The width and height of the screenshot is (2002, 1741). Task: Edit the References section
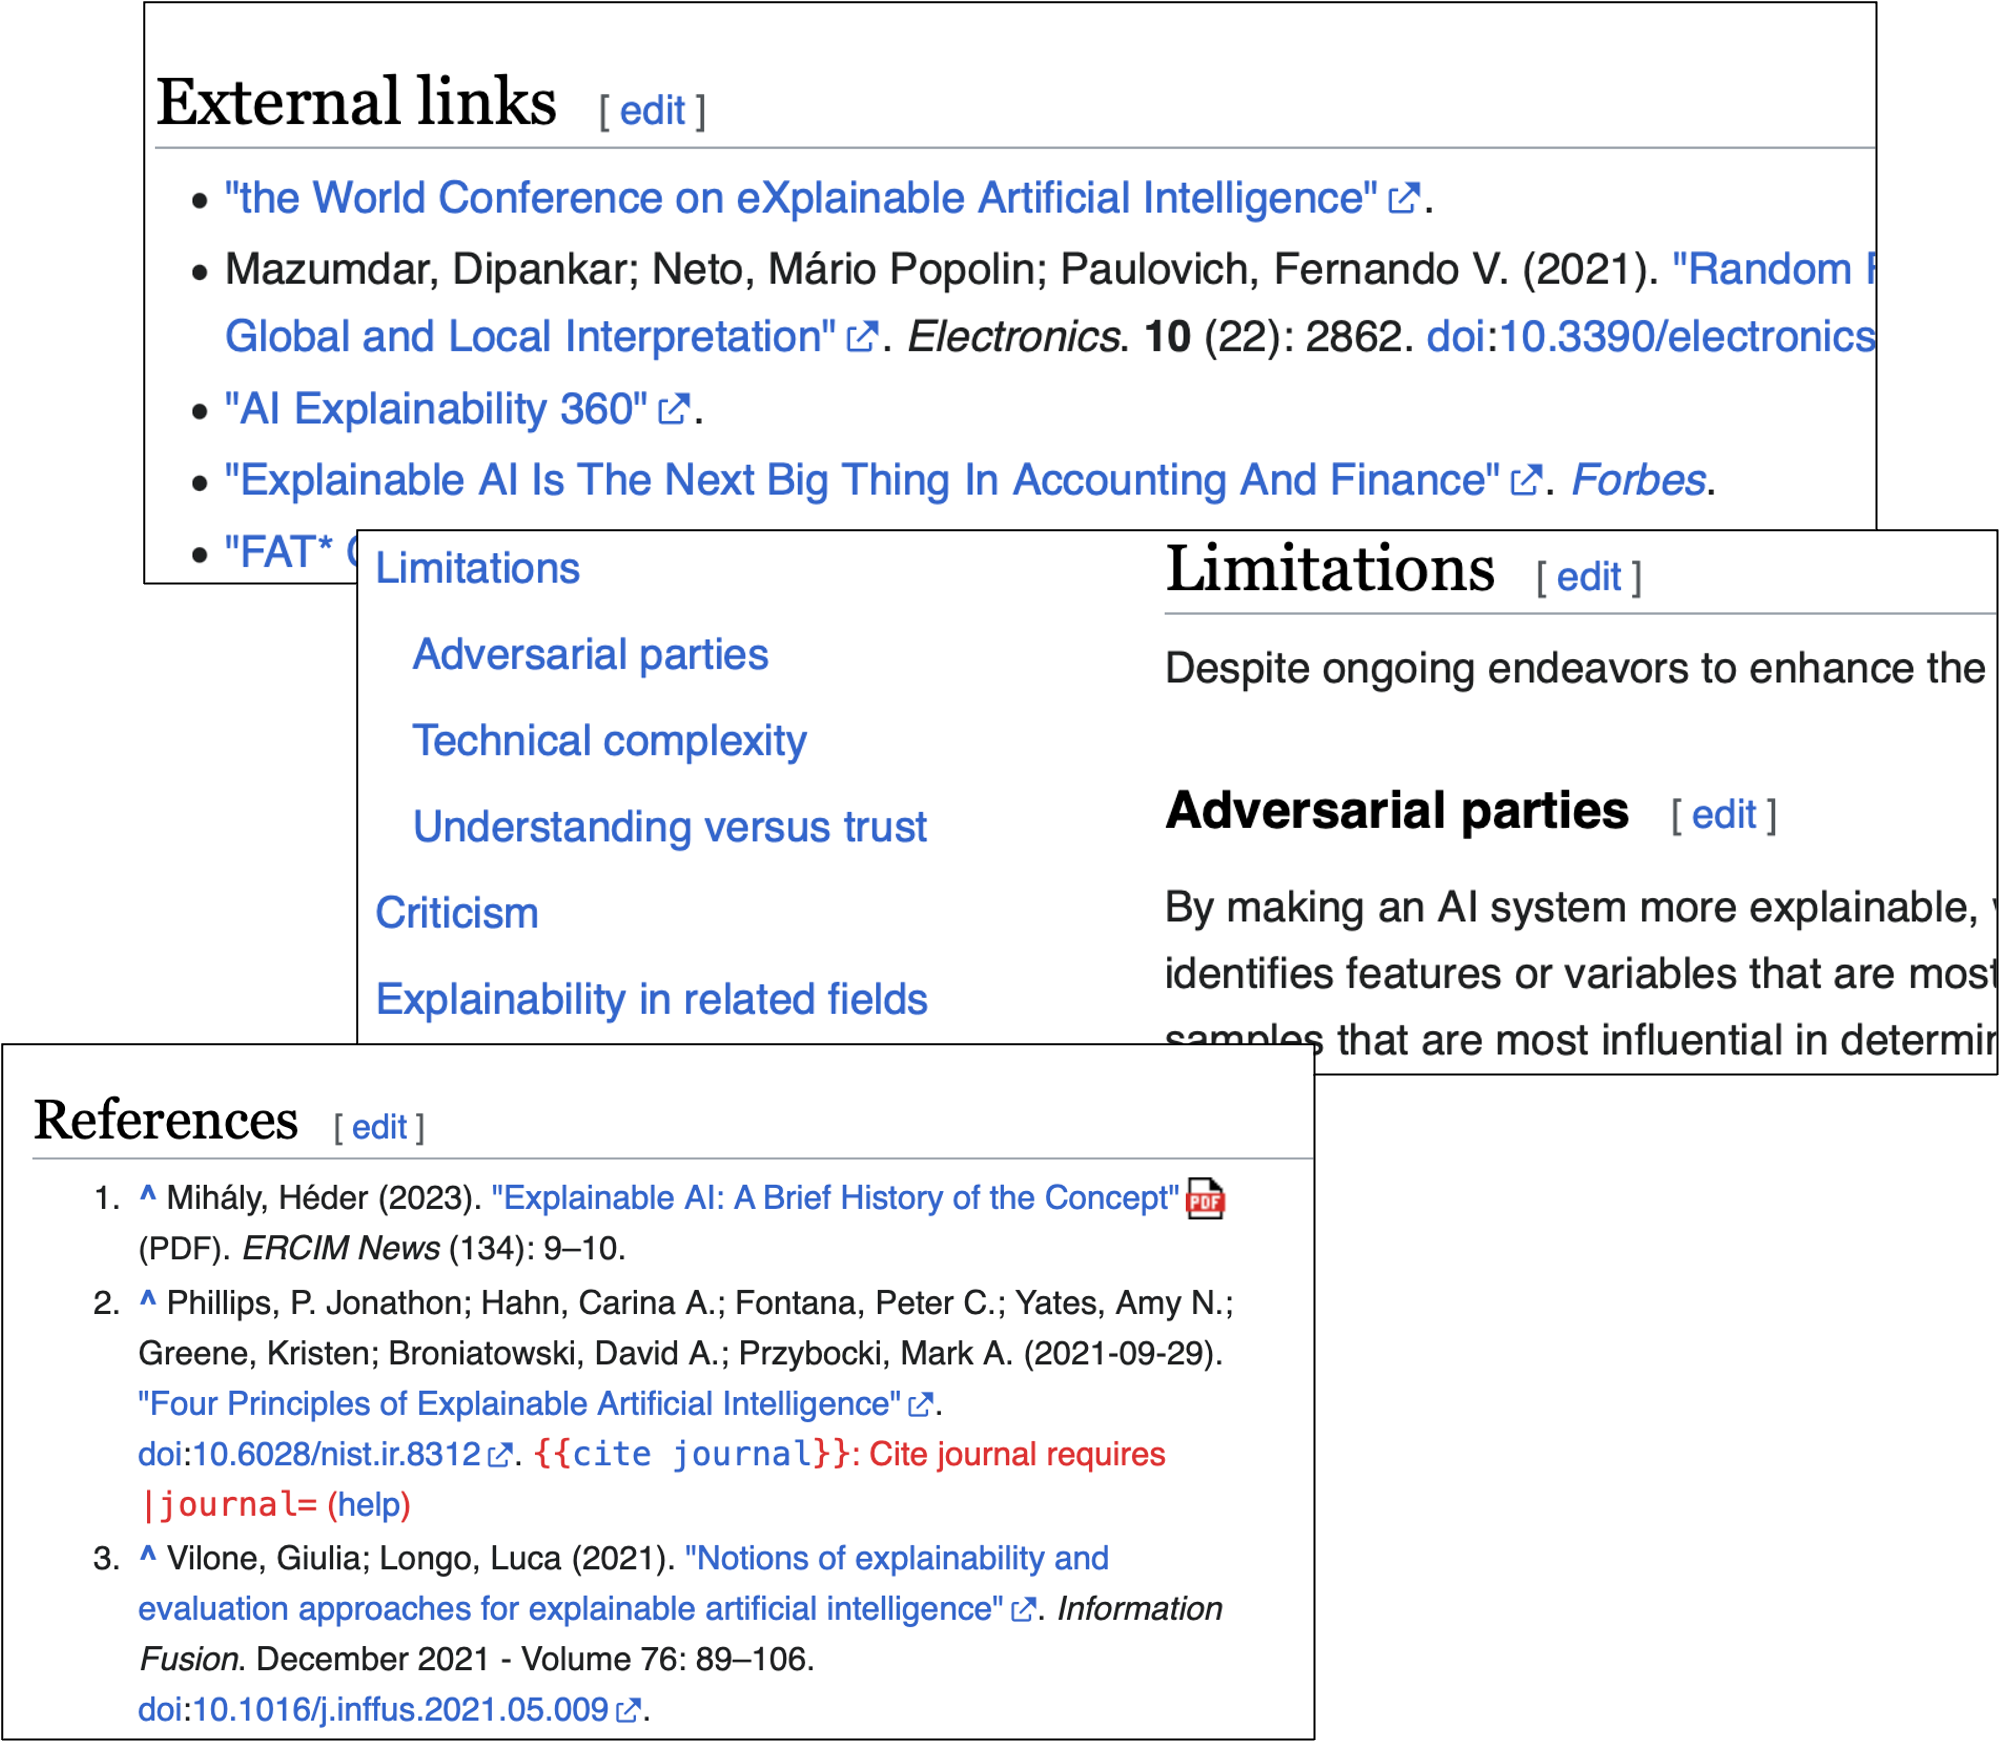click(x=379, y=1127)
